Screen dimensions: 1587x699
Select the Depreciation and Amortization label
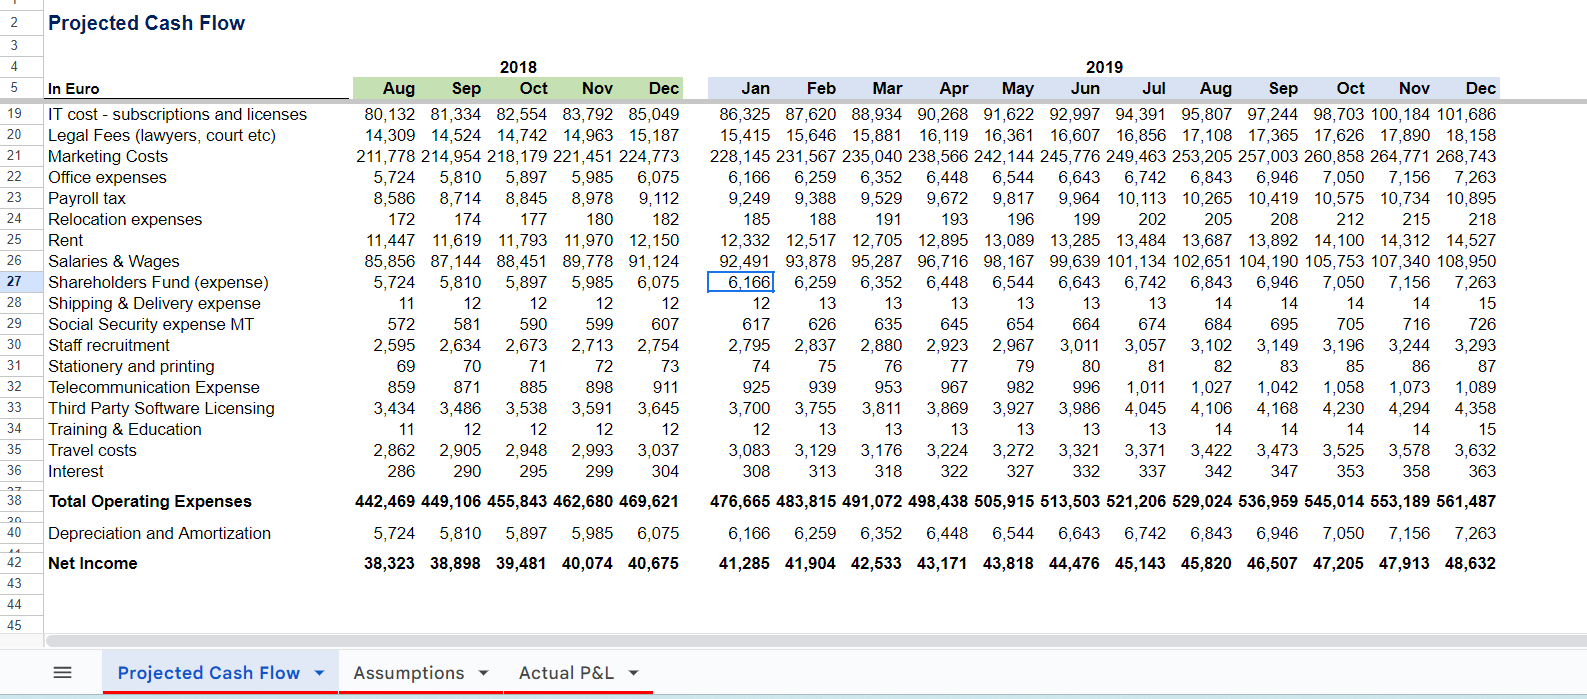(159, 533)
